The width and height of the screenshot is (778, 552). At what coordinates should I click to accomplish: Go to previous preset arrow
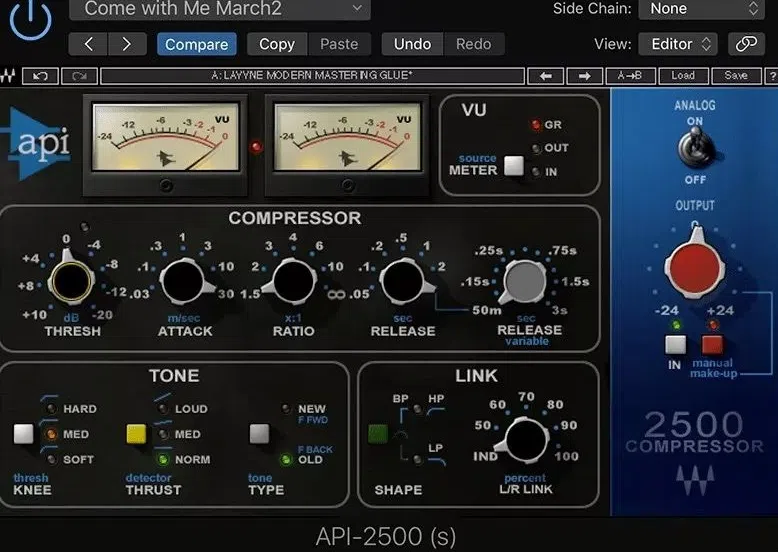tap(88, 44)
